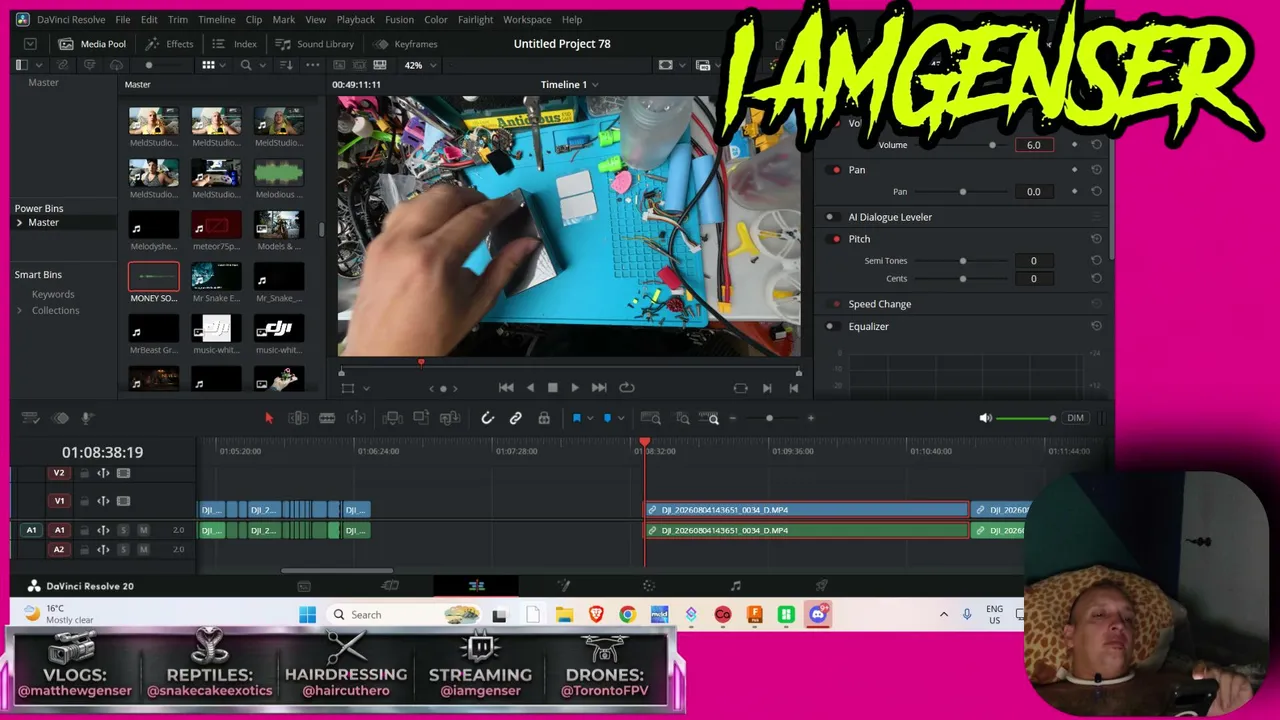Open the Effects panel button
This screenshot has width=1280, height=720.
coord(169,44)
